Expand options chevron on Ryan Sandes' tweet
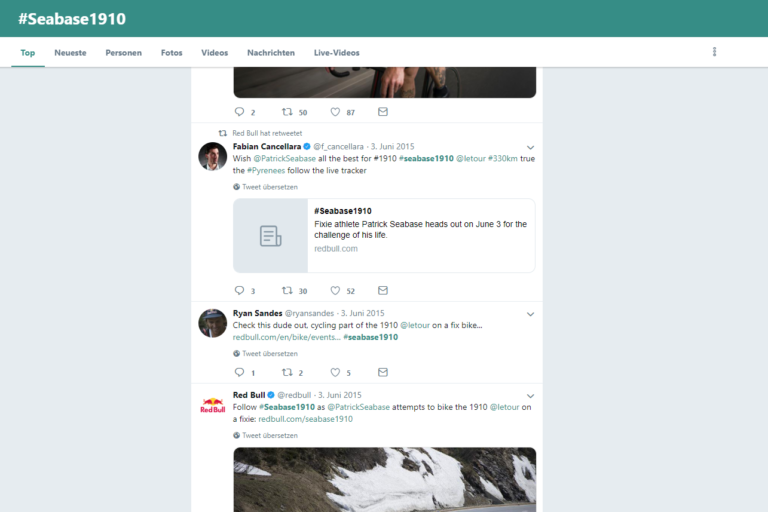The image size is (768, 512). tap(530, 314)
